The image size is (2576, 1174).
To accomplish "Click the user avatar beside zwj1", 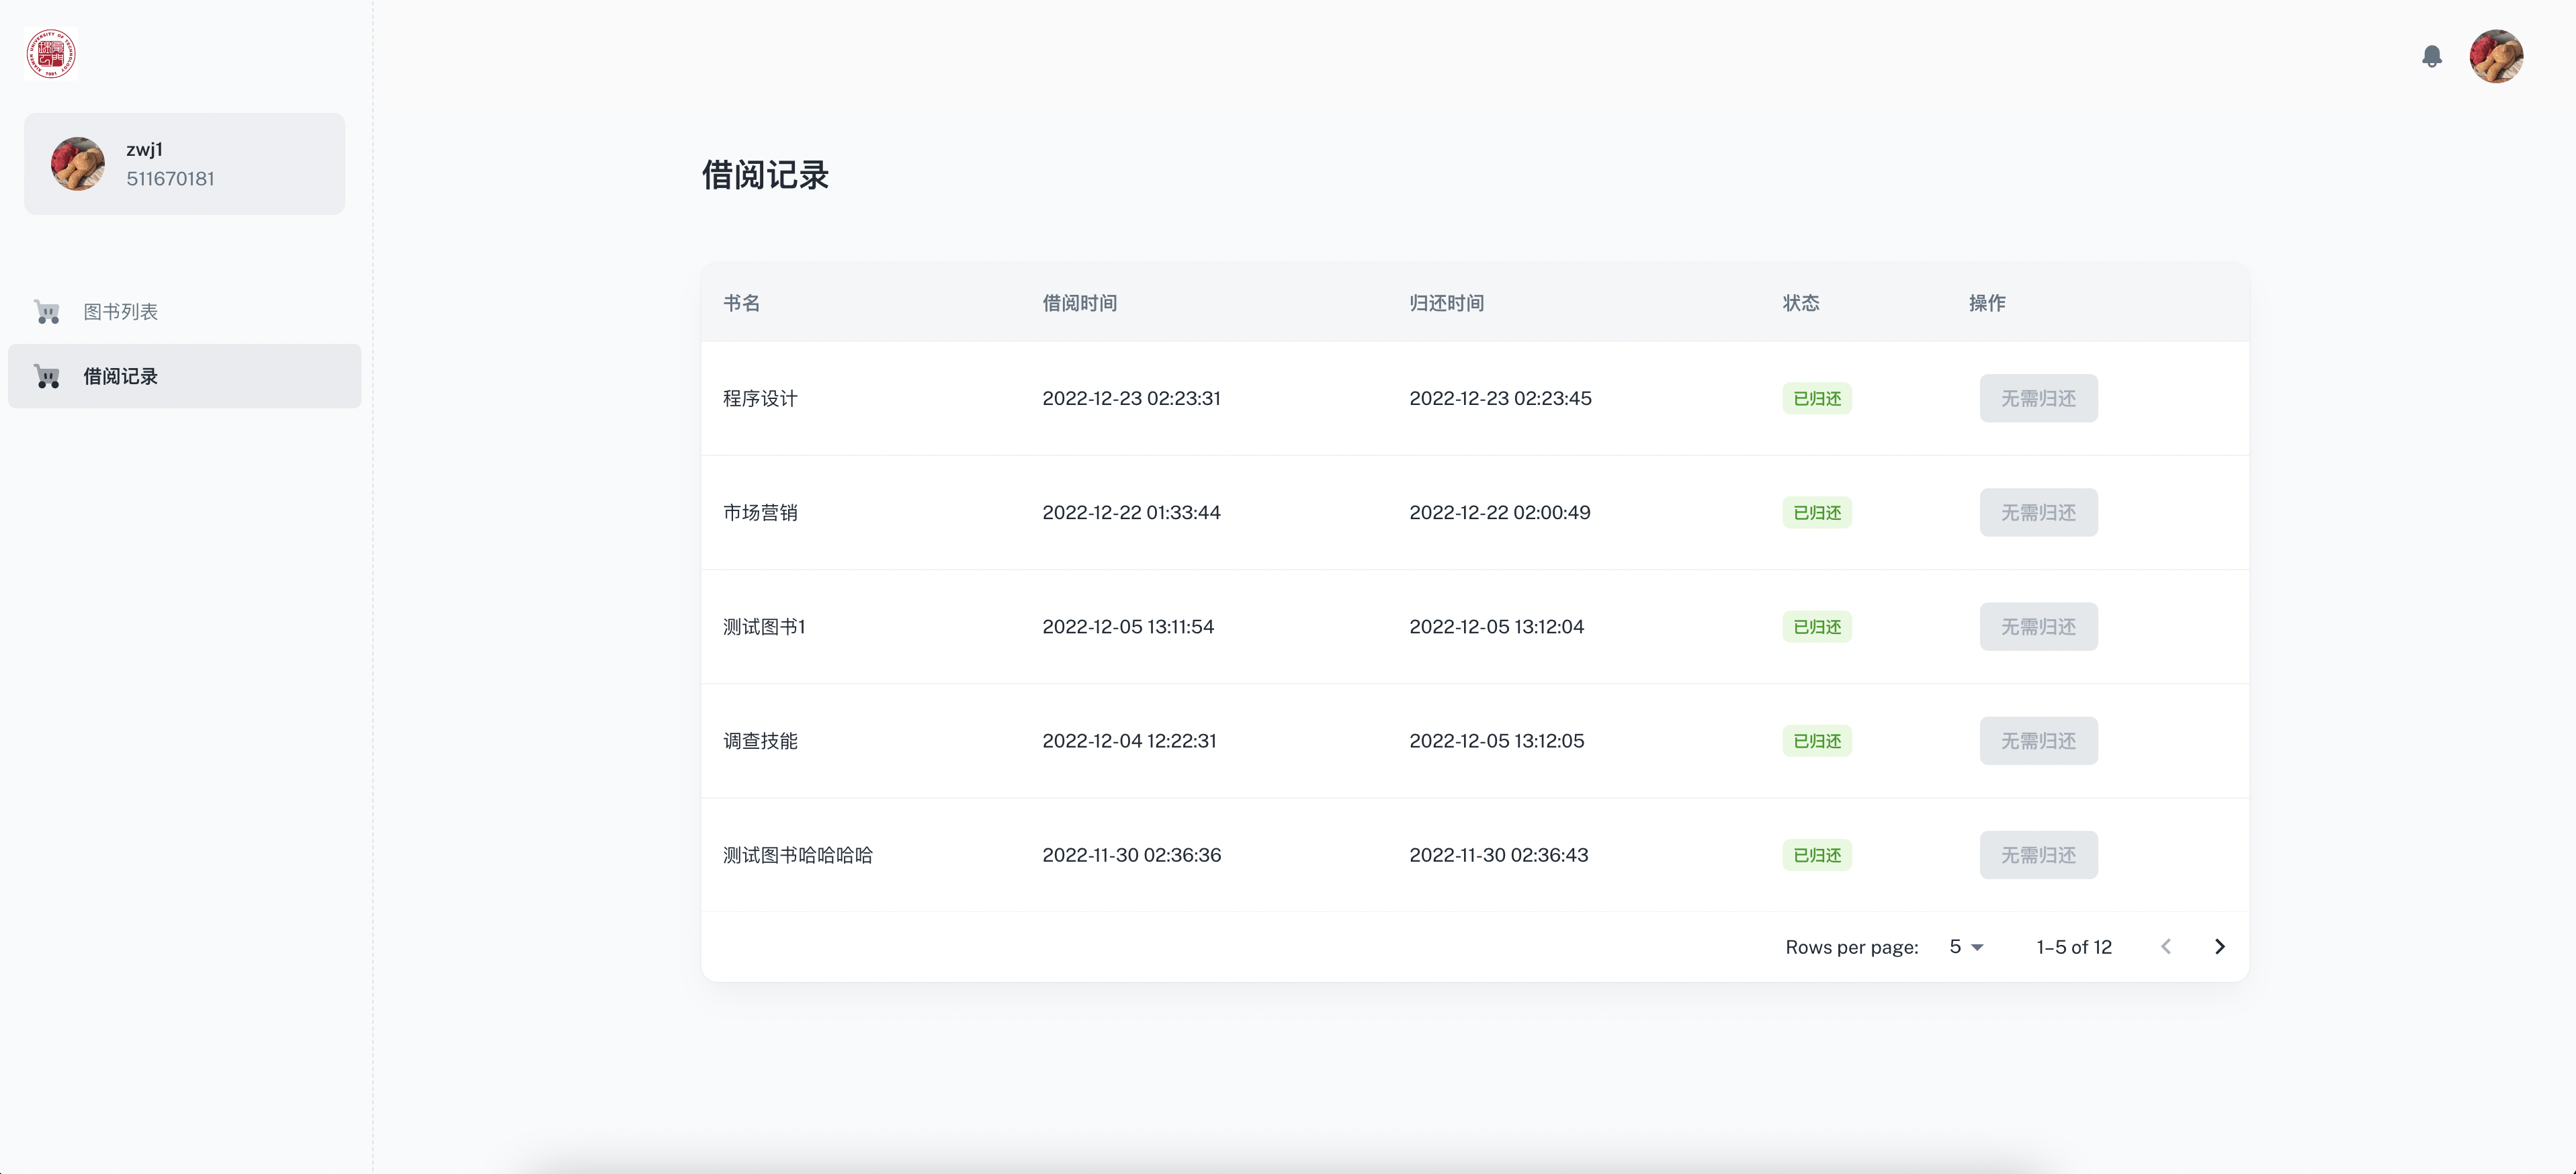I will point(77,163).
